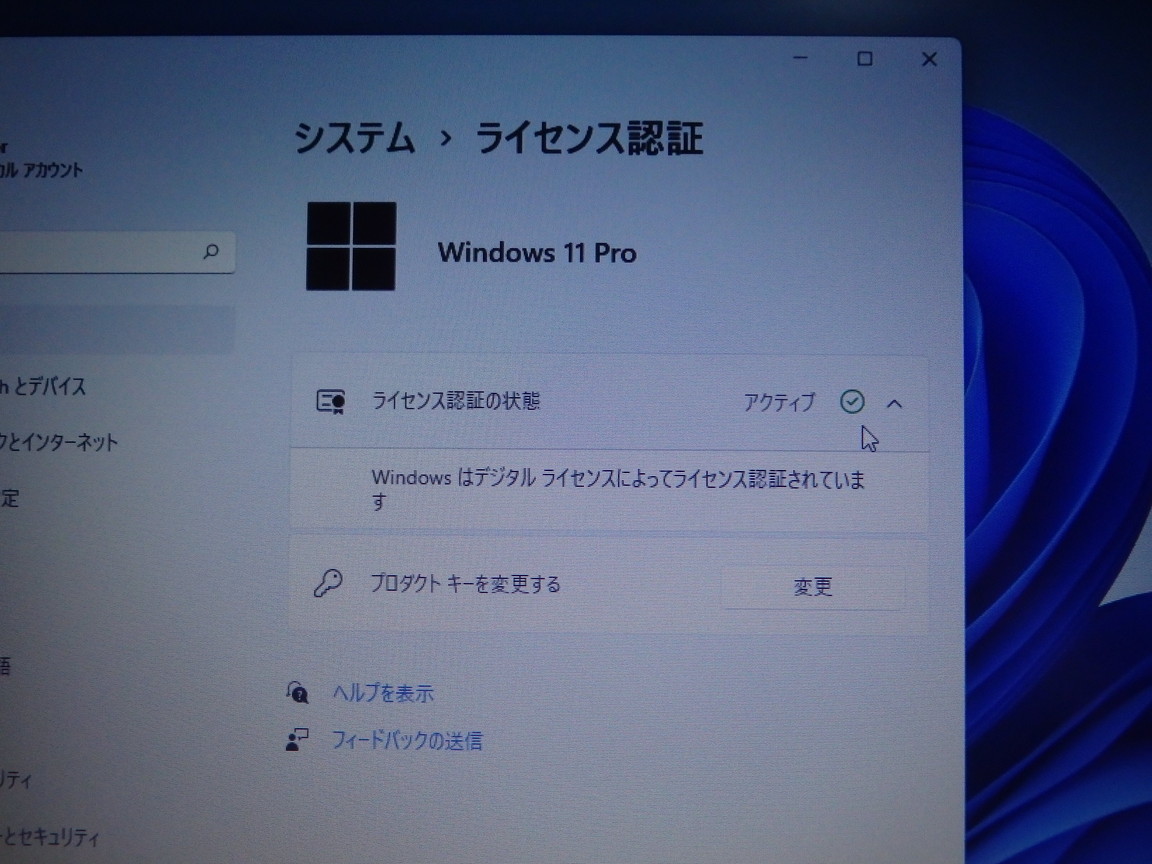Click the Windows 11 logo
1152x864 pixels.
pos(351,246)
